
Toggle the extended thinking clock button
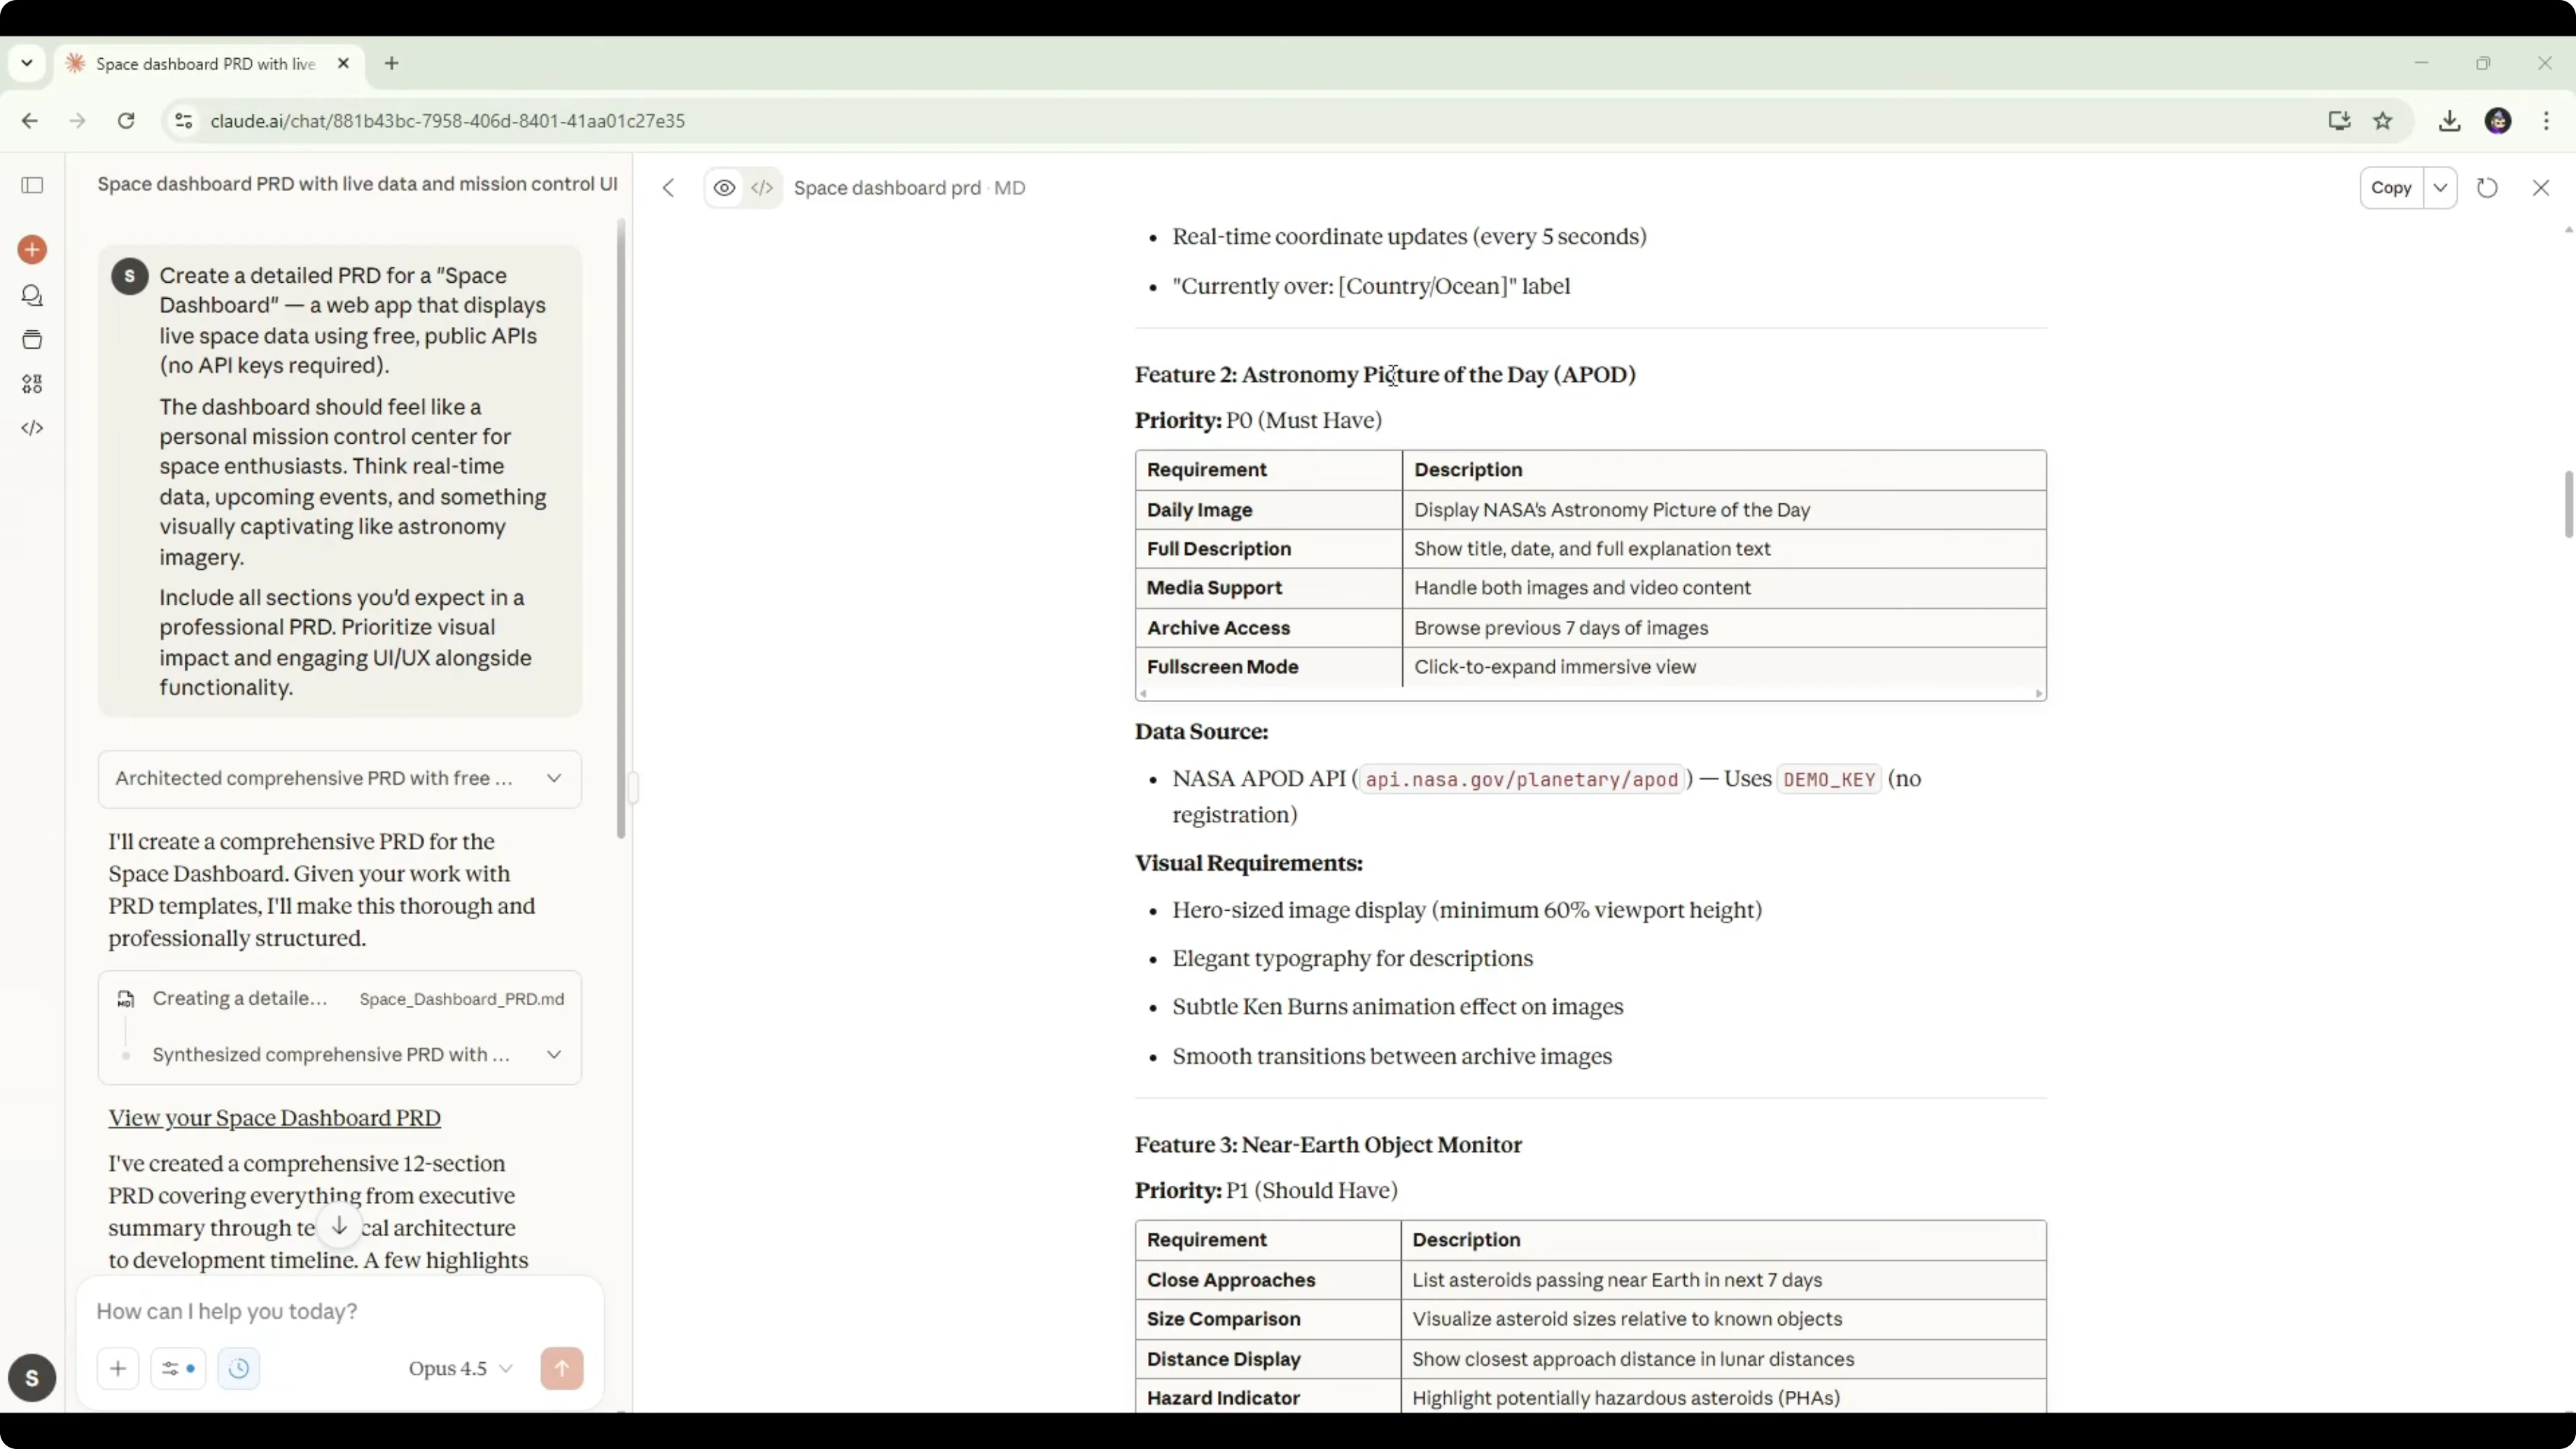coord(238,1368)
